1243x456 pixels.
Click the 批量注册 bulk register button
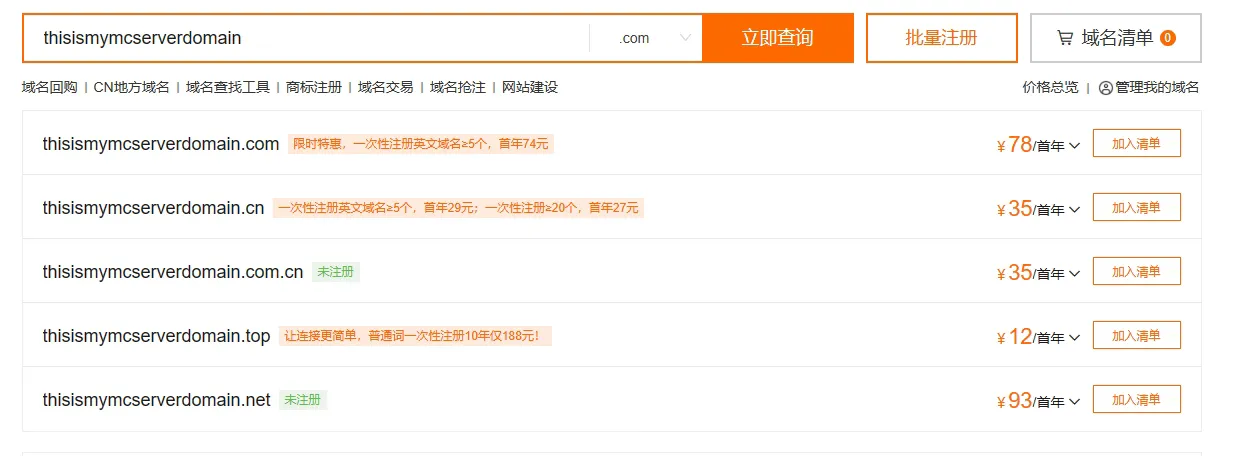941,38
